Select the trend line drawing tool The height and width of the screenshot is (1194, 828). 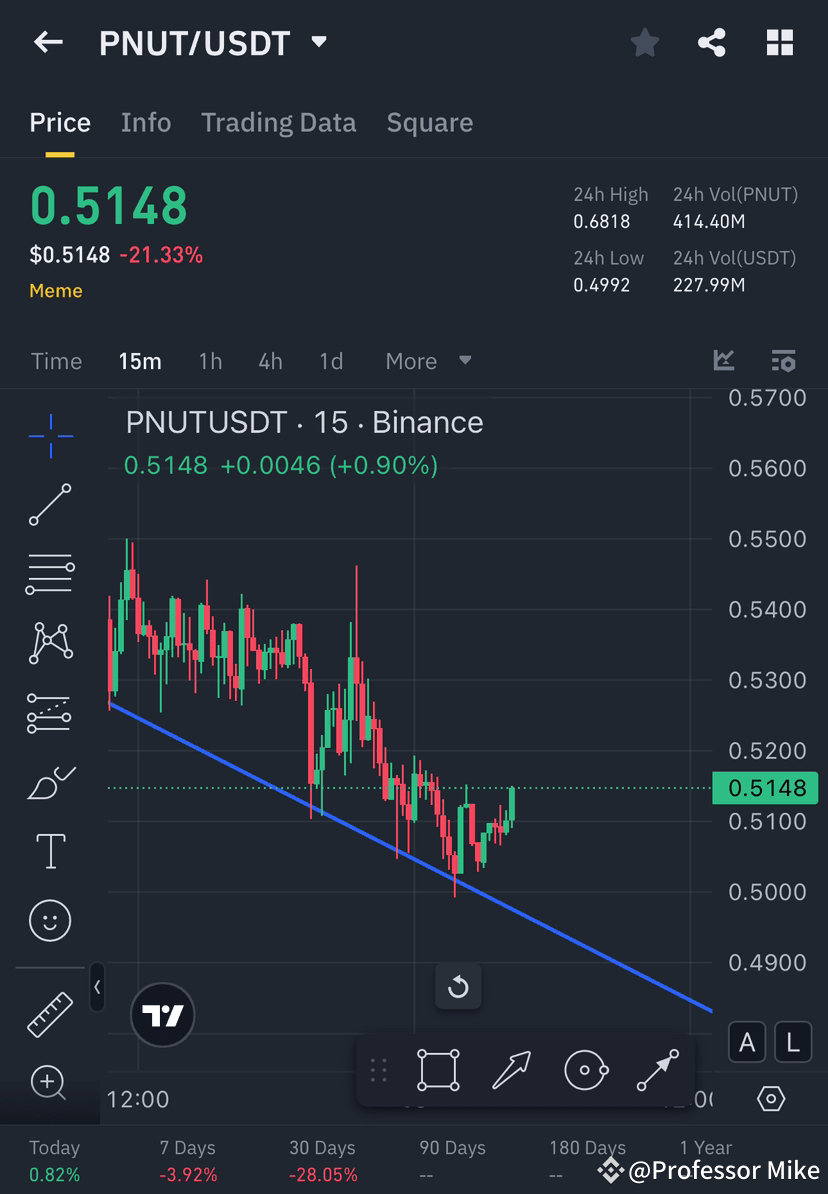[50, 505]
